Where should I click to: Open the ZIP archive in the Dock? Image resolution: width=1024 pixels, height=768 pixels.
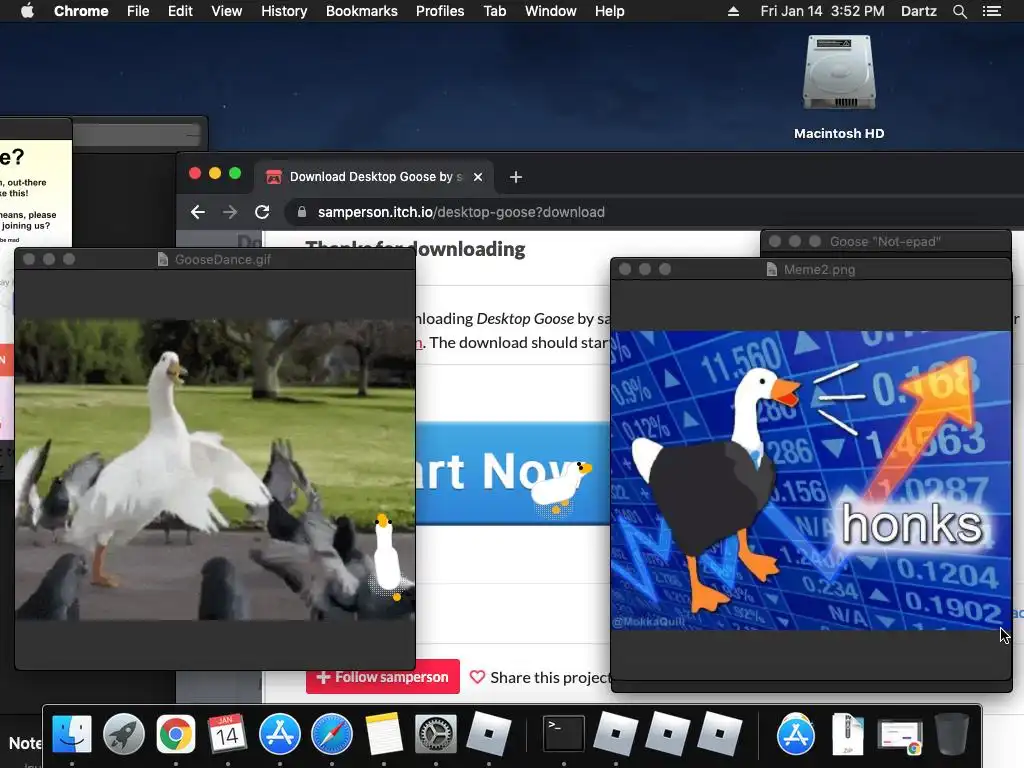848,734
